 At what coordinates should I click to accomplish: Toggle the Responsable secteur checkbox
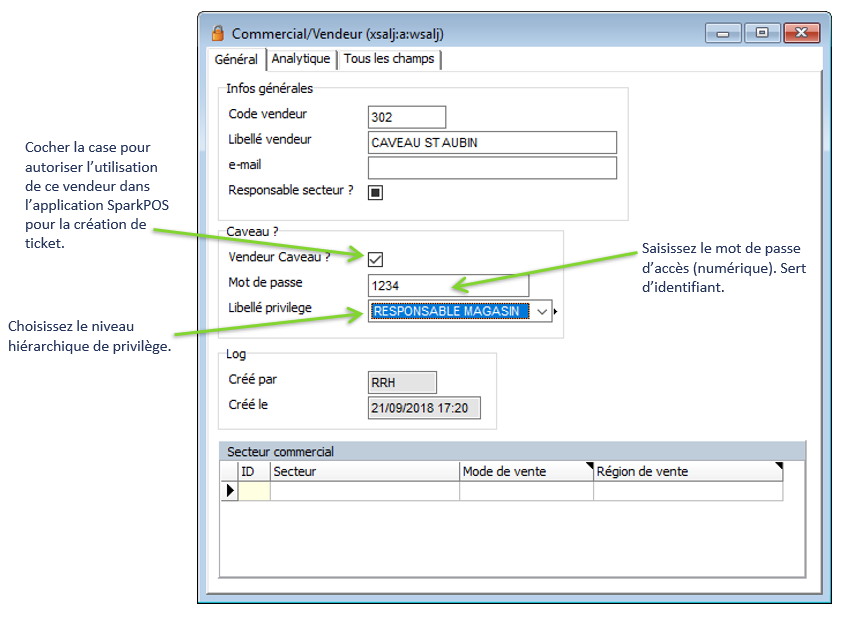click(376, 192)
